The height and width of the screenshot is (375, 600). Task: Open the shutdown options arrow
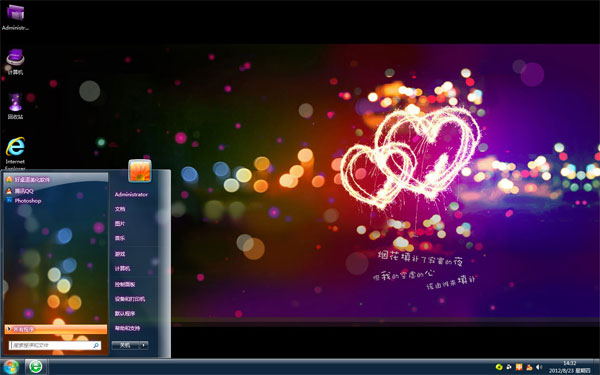pos(144,345)
